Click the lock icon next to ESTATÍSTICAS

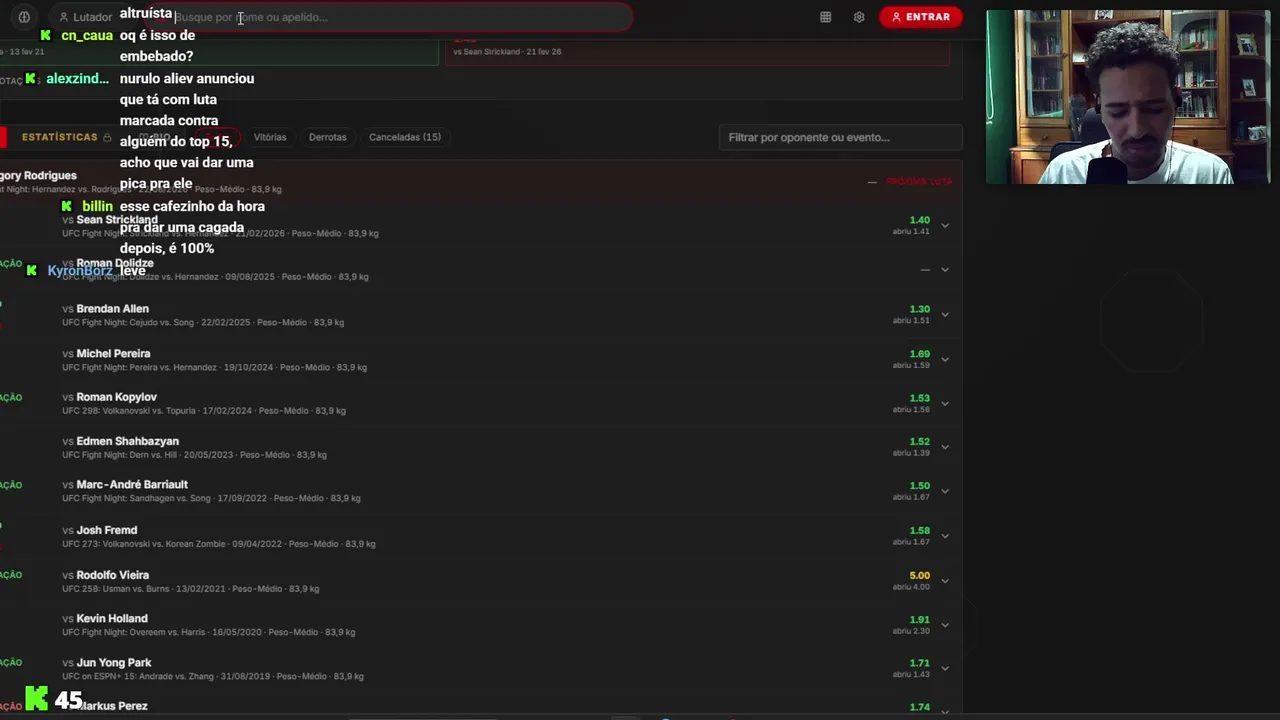click(x=107, y=137)
